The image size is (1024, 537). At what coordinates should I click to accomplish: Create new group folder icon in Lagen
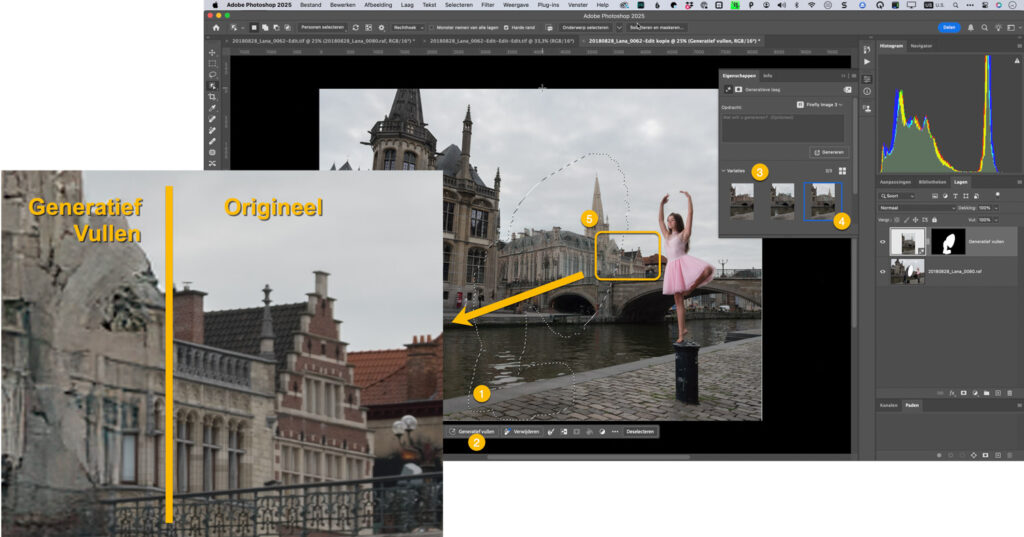click(x=986, y=393)
